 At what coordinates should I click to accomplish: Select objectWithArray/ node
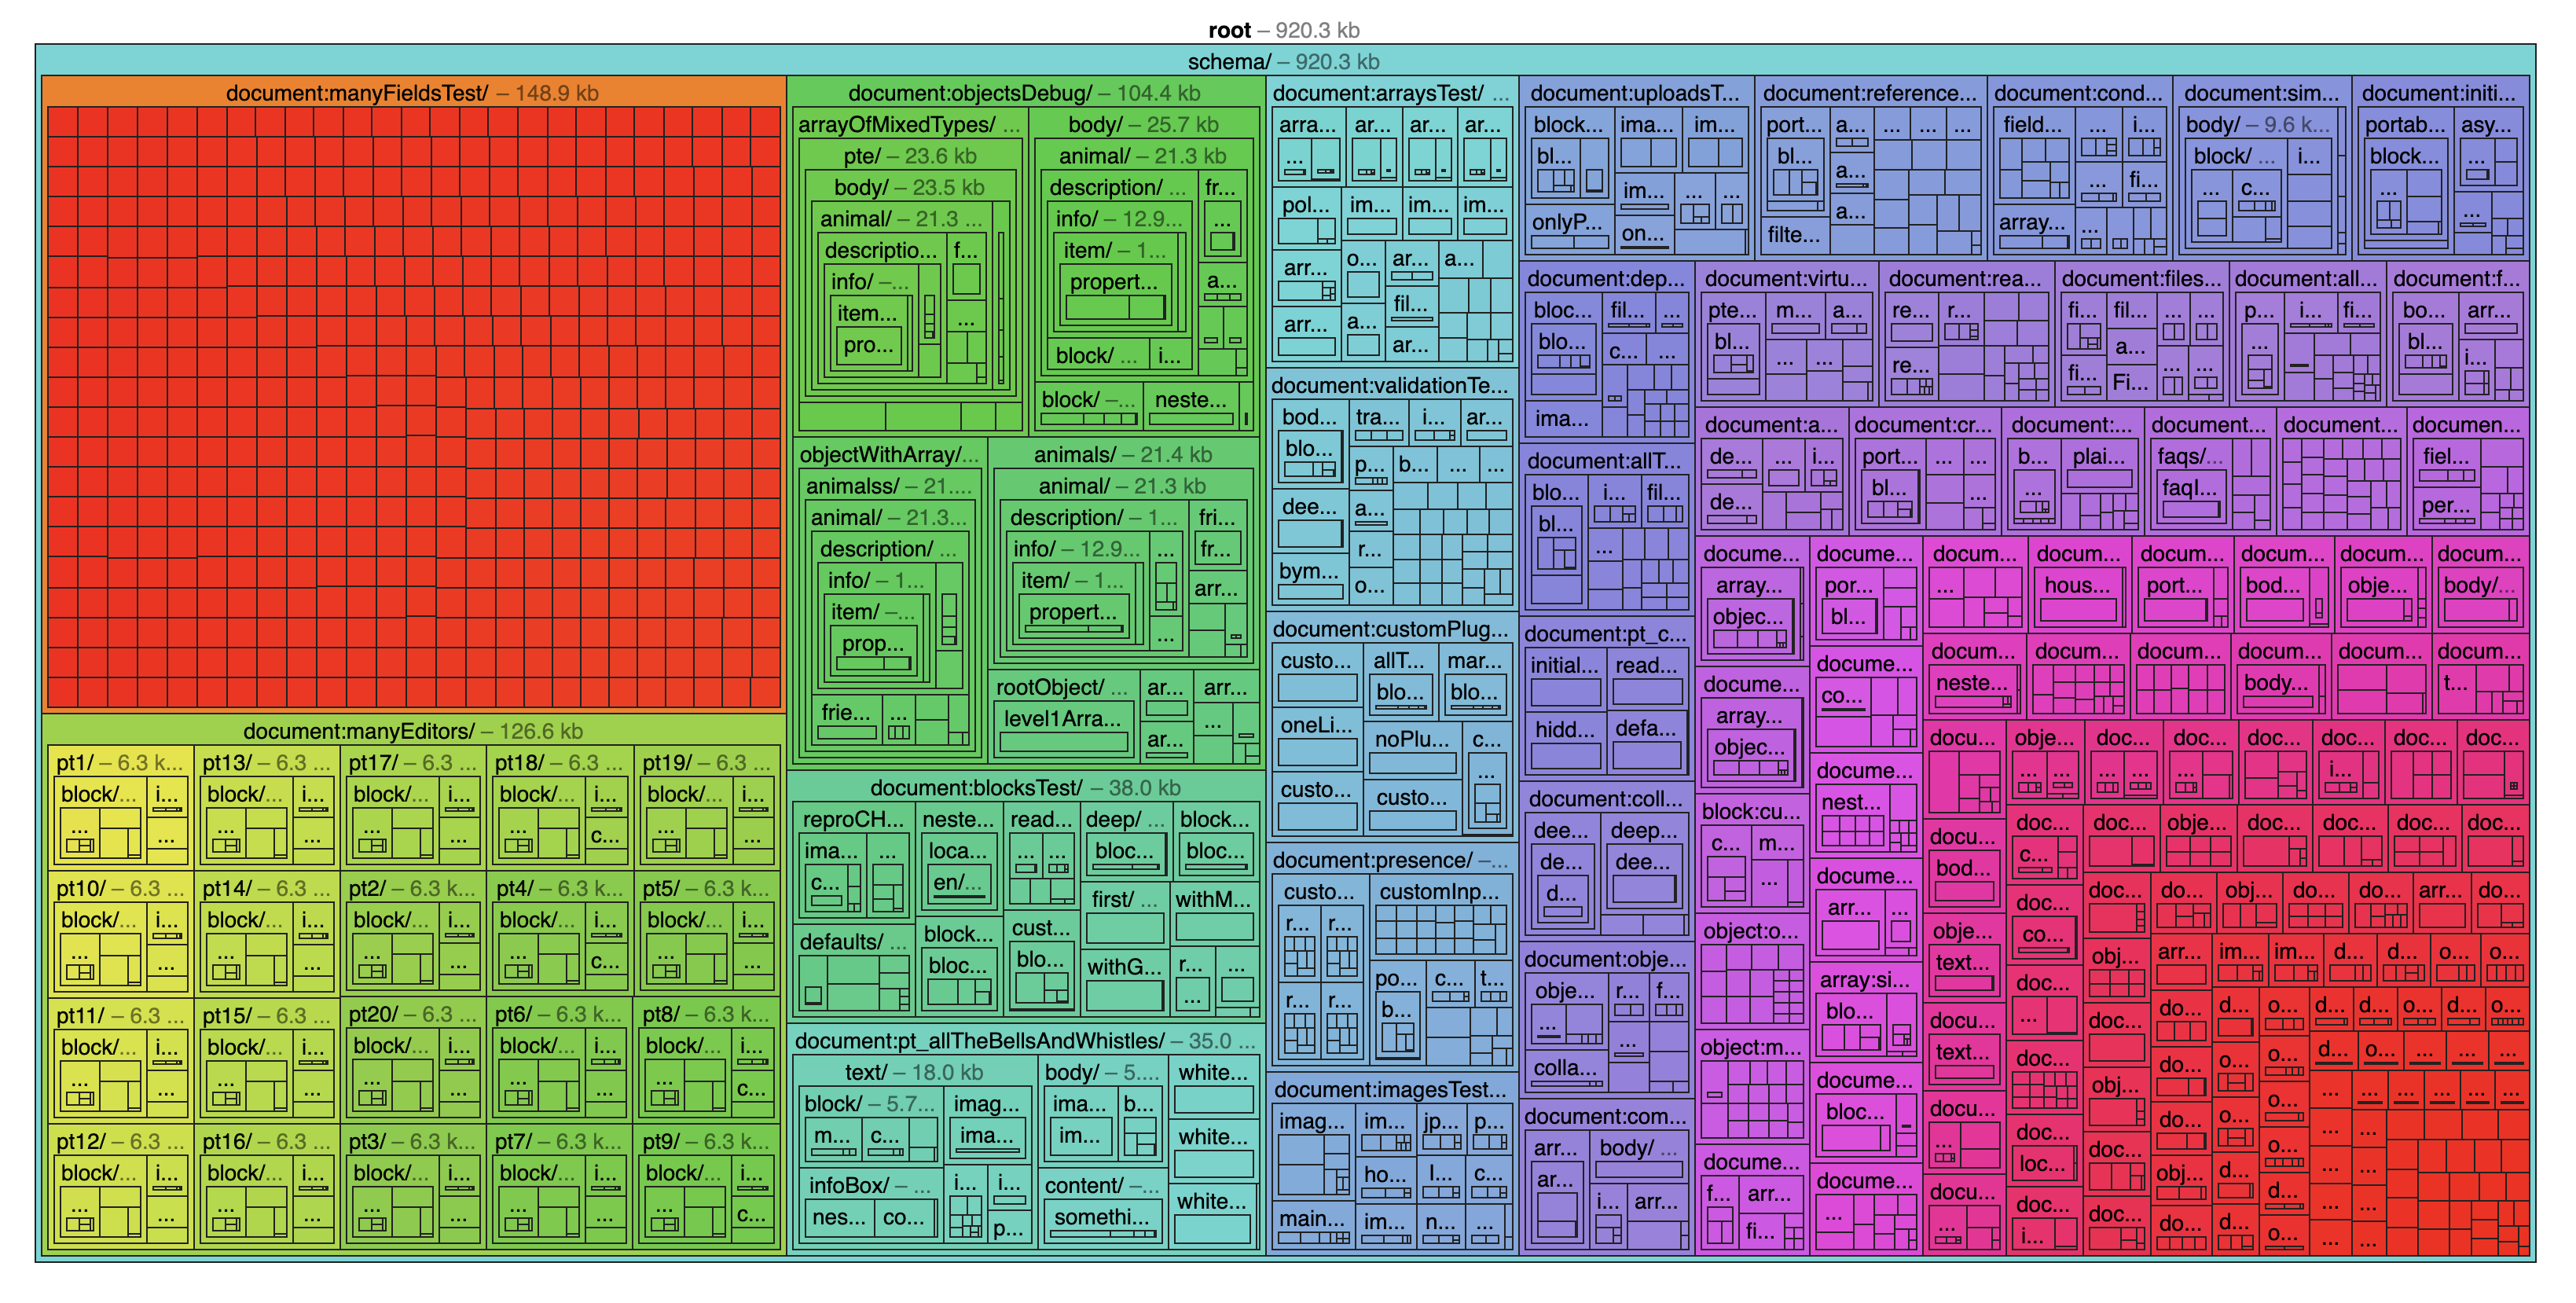click(889, 455)
